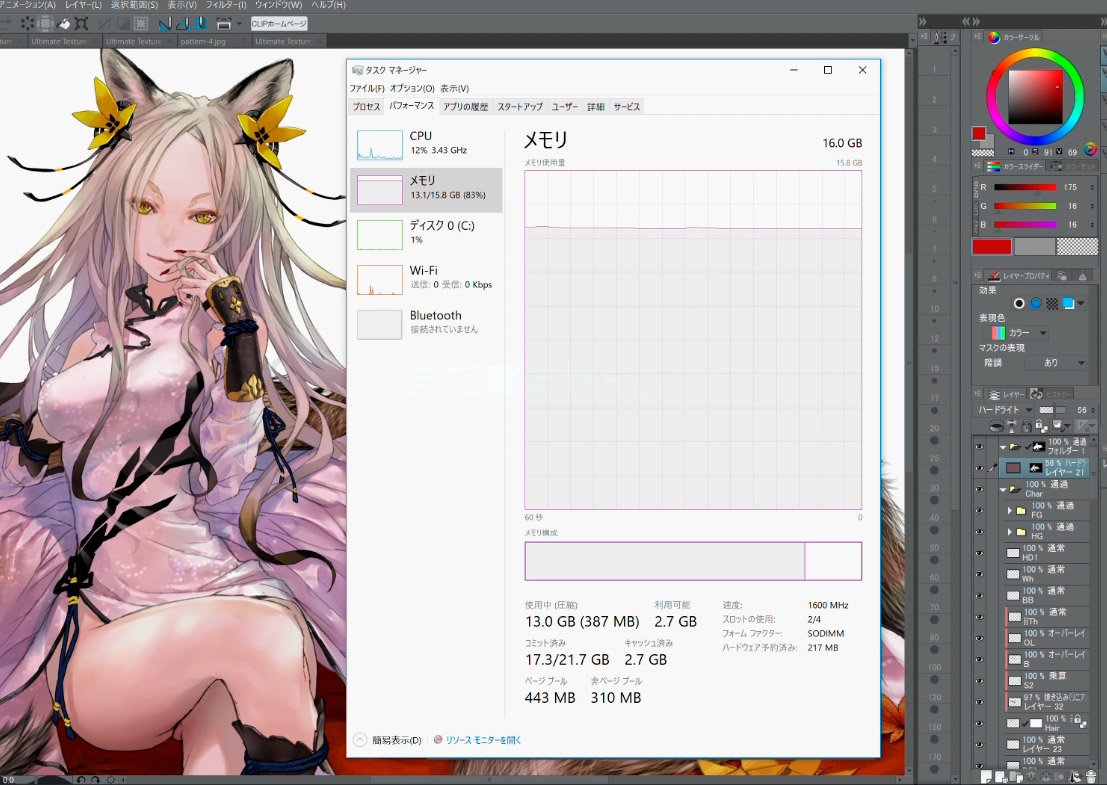Image resolution: width=1107 pixels, height=785 pixels.
Task: Click the tone effect checker icon
Action: tap(1052, 304)
